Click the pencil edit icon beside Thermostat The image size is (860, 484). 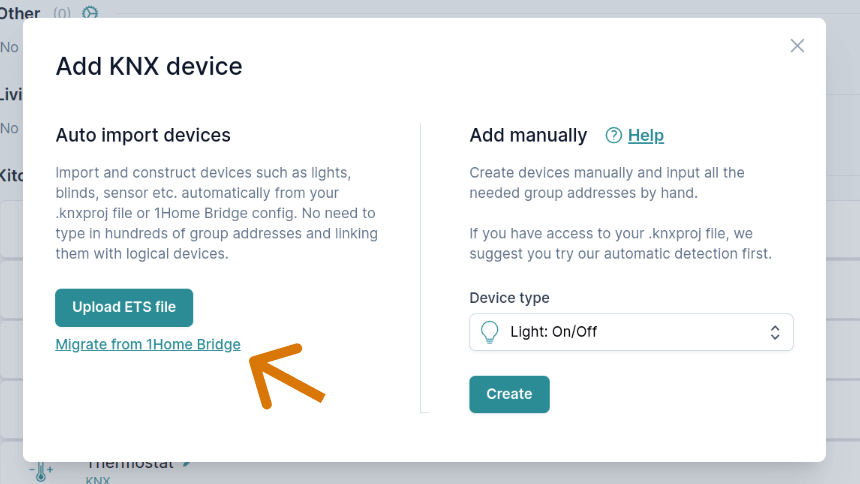(x=186, y=464)
